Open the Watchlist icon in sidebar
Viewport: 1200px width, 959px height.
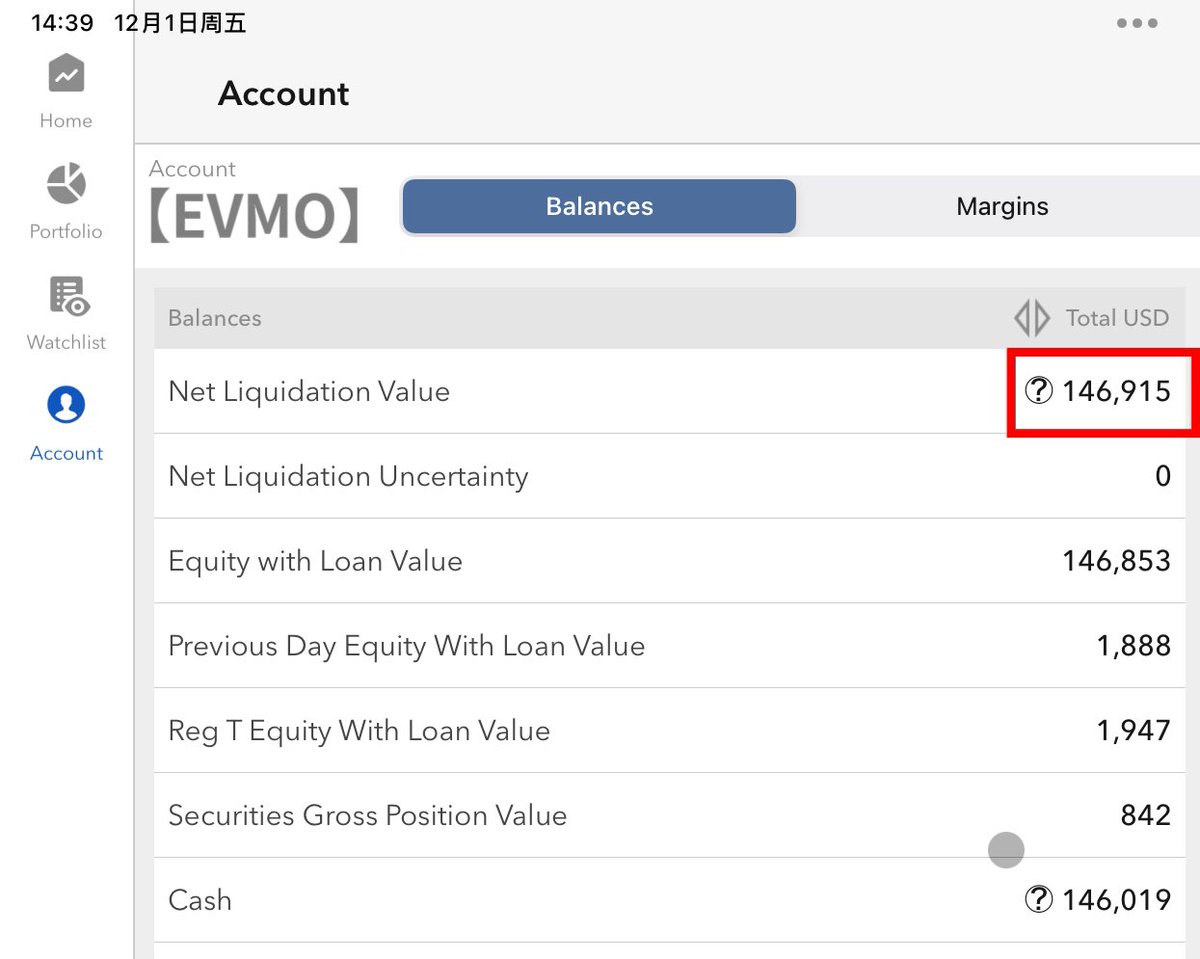(68, 296)
